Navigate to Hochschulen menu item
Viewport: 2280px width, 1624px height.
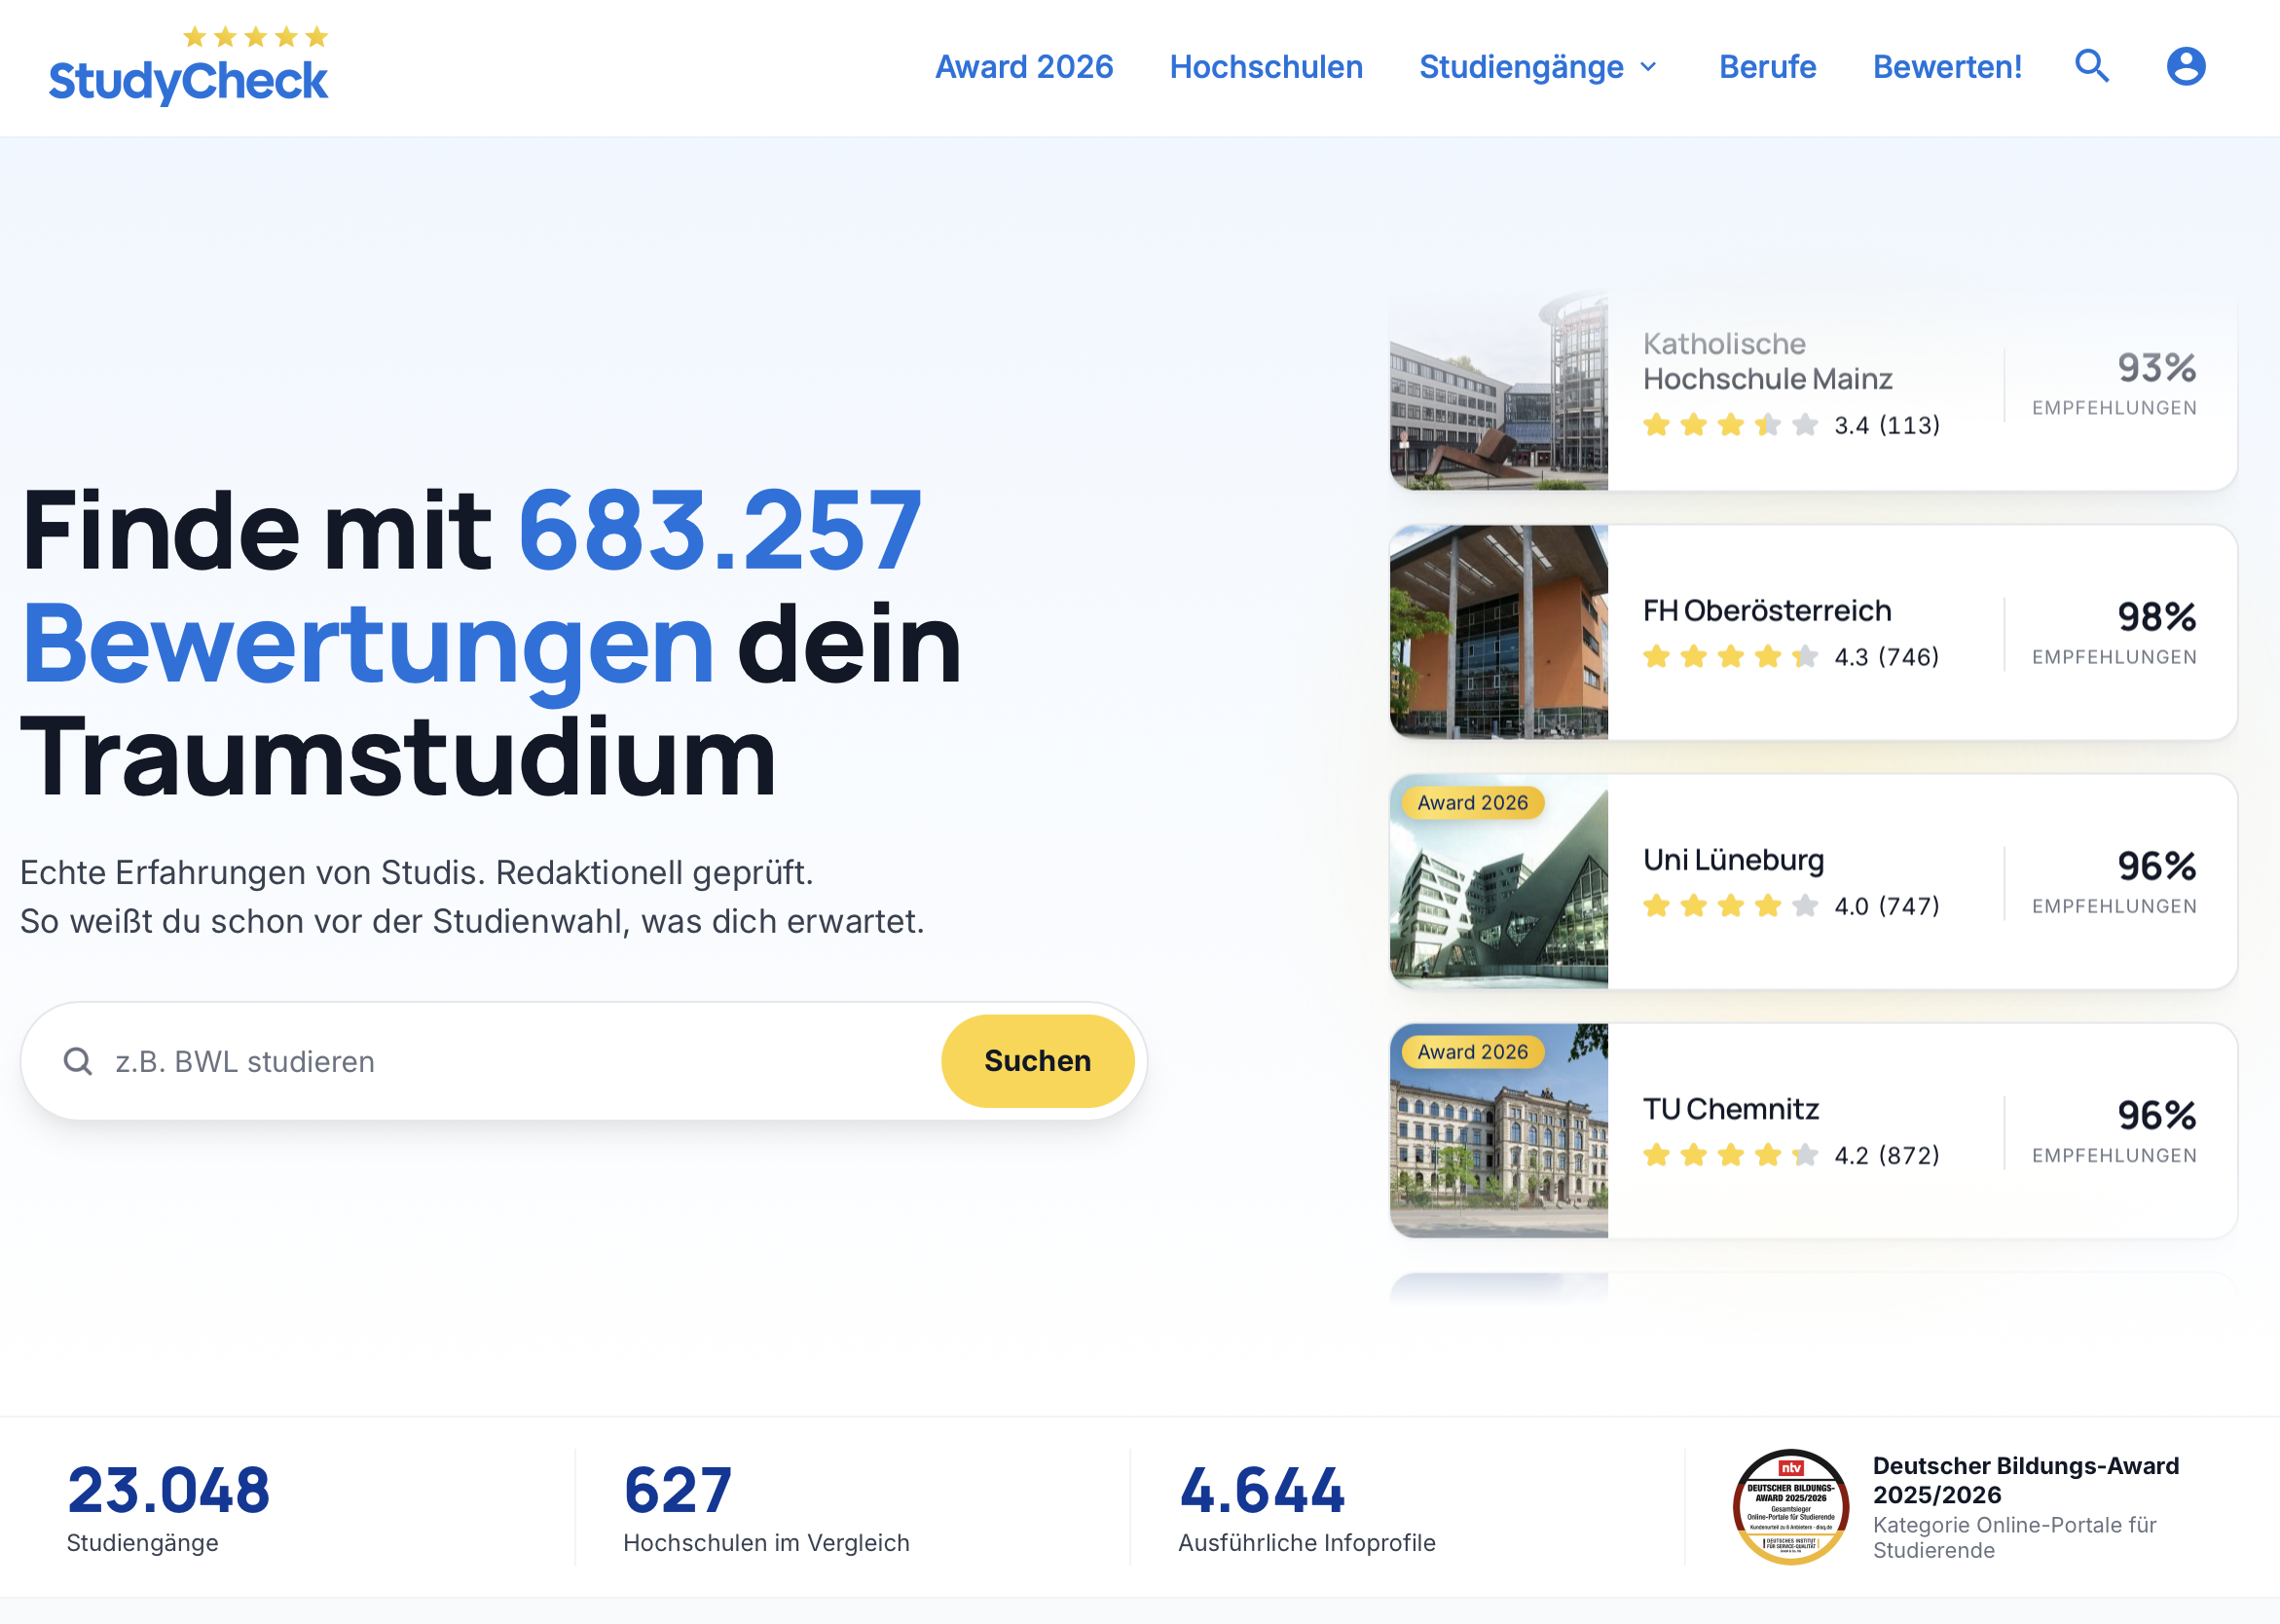tap(1266, 67)
